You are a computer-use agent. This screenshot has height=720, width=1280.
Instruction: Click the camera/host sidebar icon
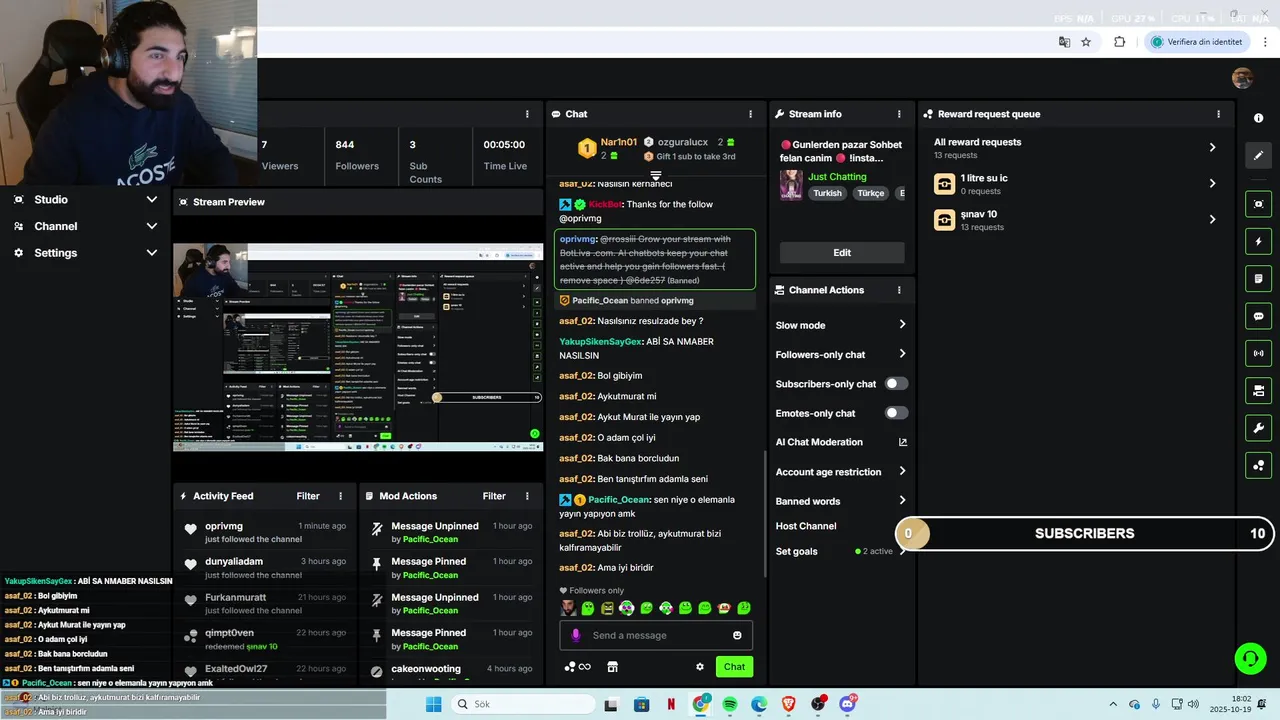[x=1258, y=390]
